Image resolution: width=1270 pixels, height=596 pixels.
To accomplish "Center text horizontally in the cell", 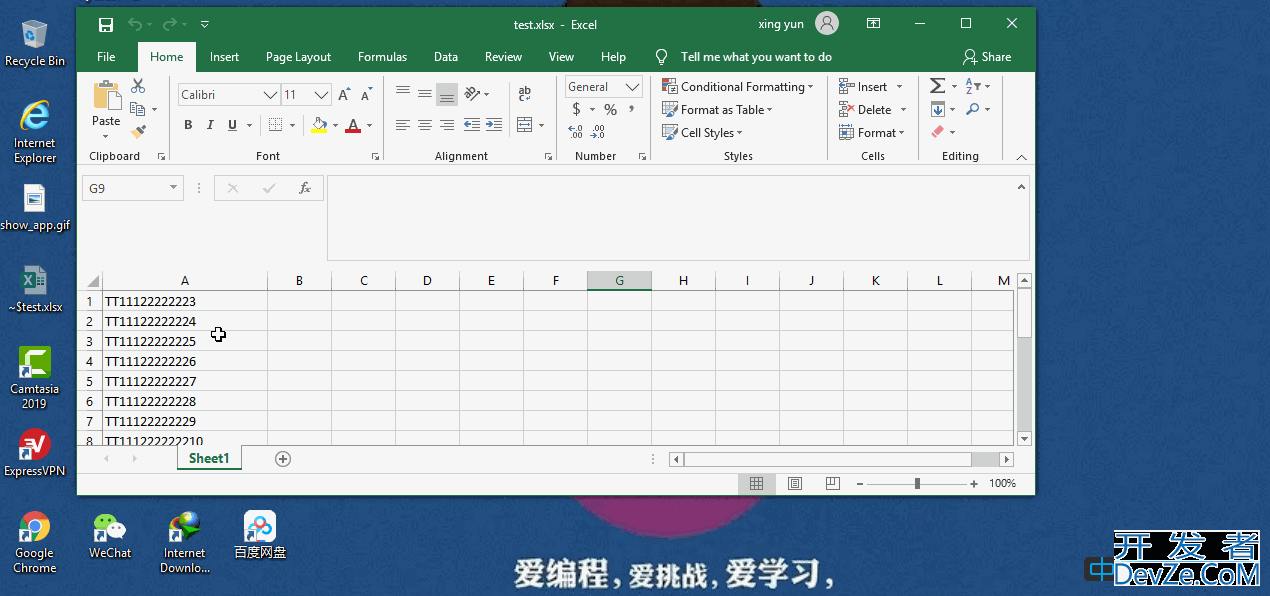I will click(x=425, y=125).
